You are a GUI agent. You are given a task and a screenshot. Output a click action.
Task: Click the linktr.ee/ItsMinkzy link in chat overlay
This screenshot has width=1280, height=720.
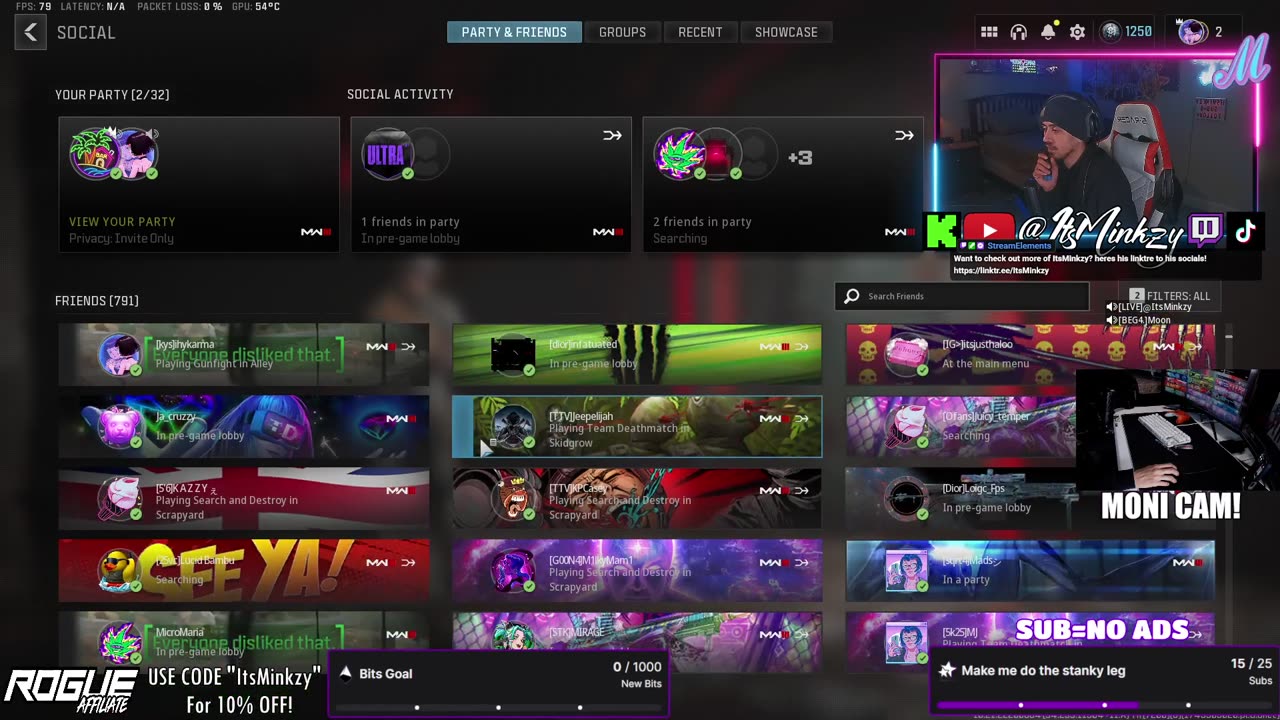1001,270
